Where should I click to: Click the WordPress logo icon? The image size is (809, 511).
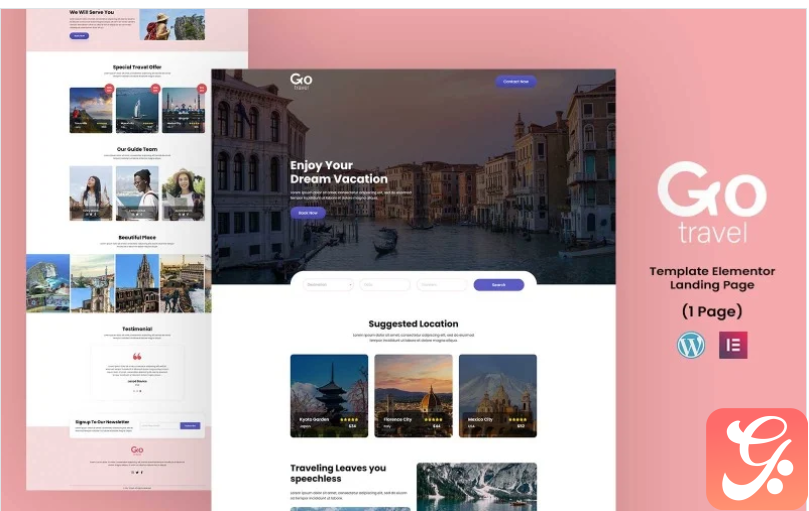click(x=691, y=345)
